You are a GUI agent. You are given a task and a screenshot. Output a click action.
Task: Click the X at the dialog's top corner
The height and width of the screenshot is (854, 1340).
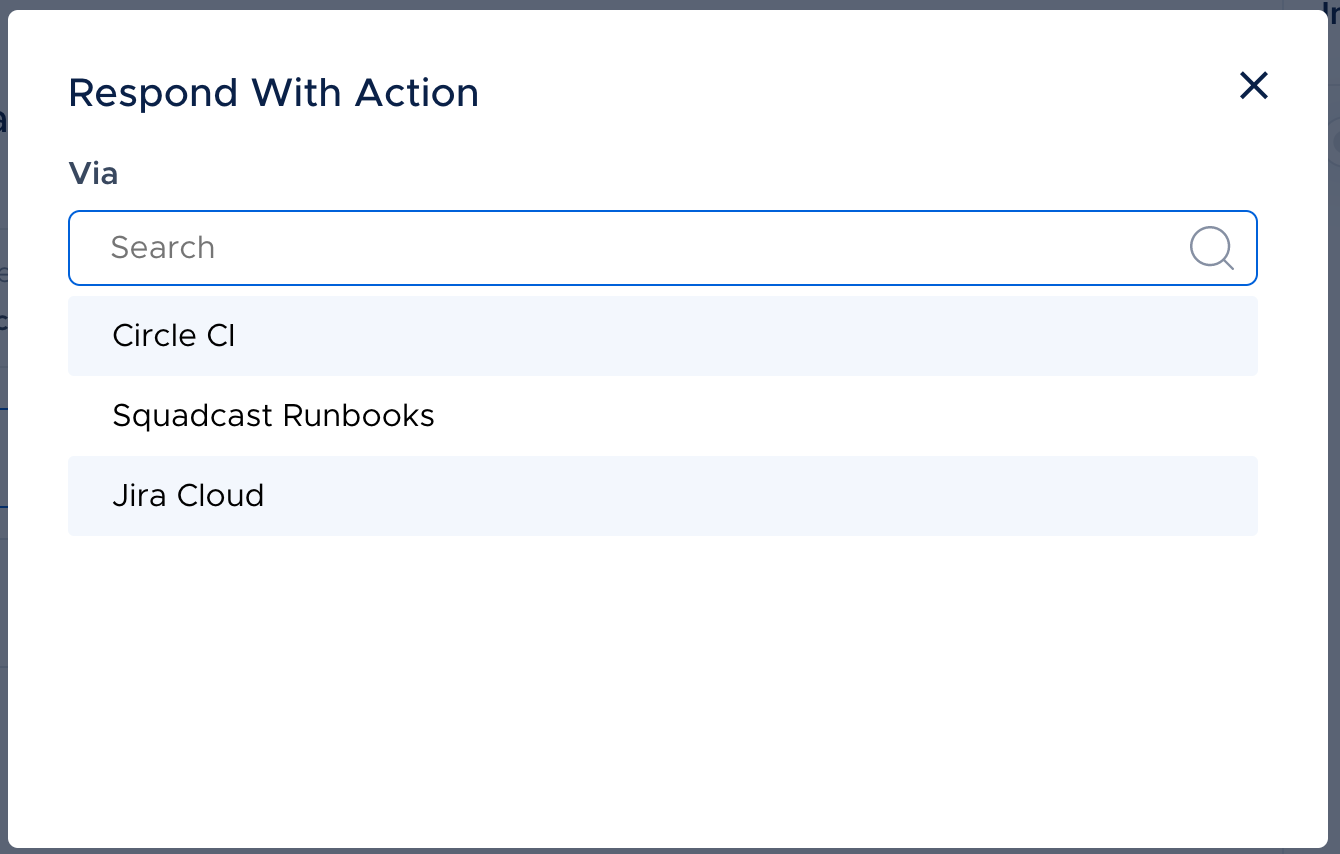1253,86
